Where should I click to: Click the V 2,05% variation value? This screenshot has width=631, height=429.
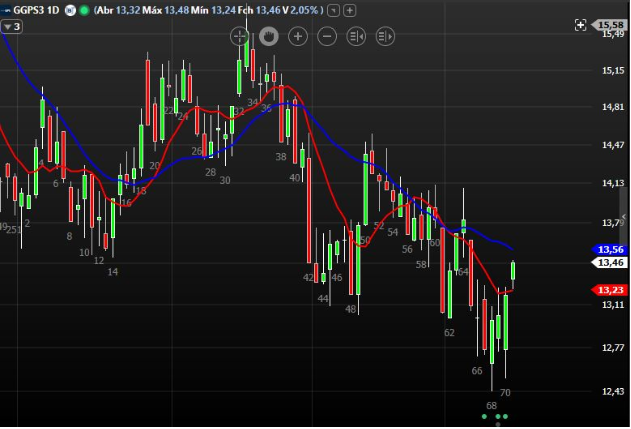tap(300, 10)
